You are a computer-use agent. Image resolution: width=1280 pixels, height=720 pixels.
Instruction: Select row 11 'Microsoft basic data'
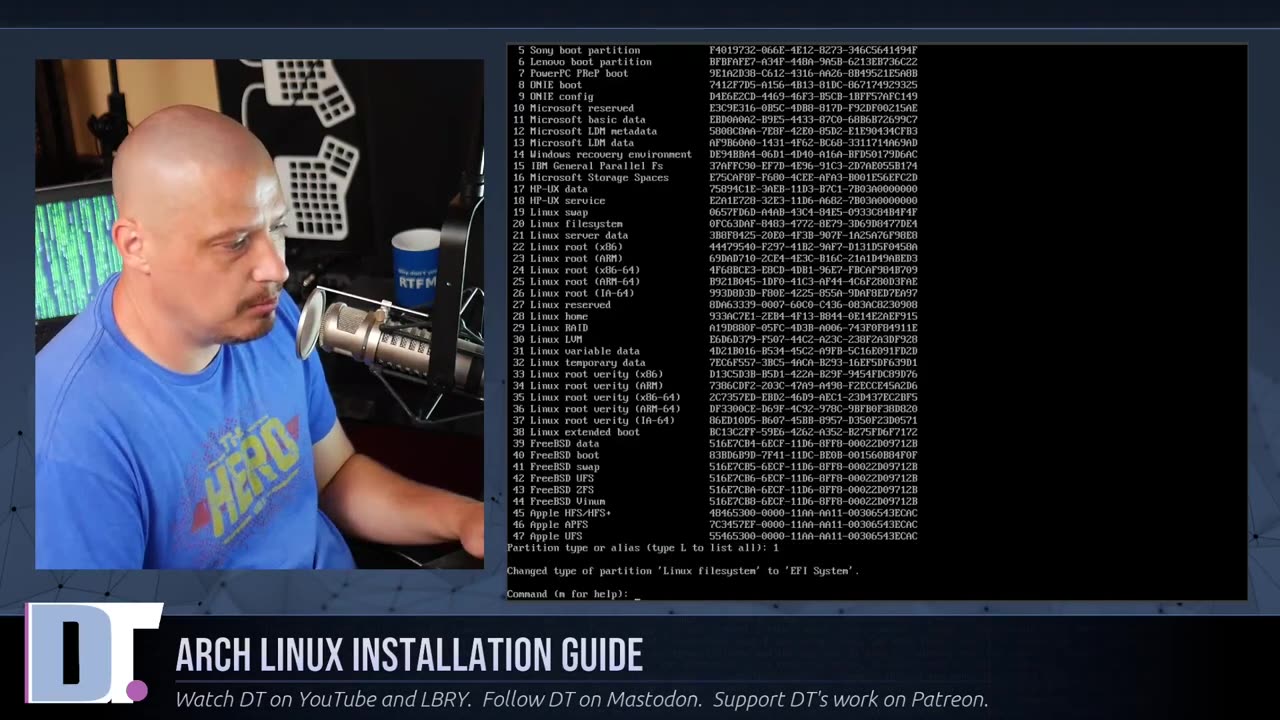(715, 120)
